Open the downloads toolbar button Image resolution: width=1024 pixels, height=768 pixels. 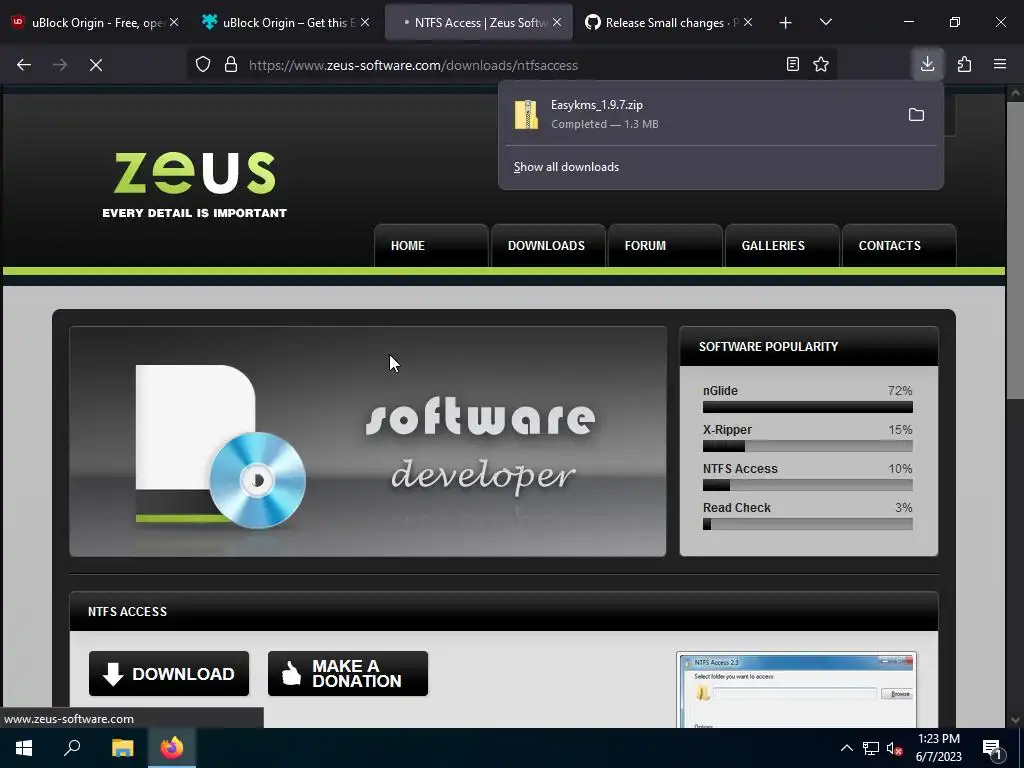pyautogui.click(x=927, y=64)
